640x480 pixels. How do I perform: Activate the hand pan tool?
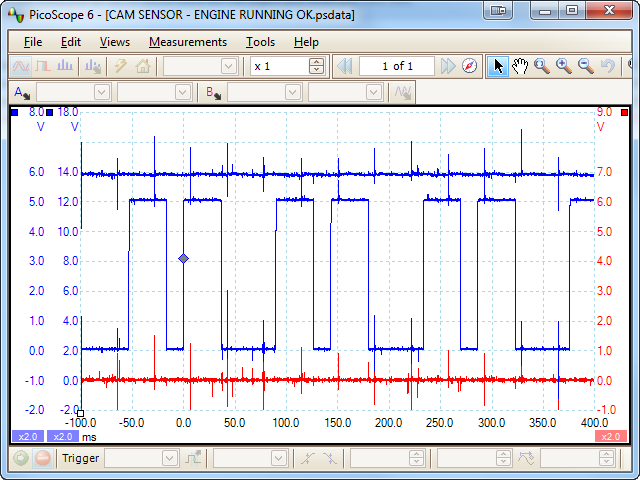tap(520, 66)
